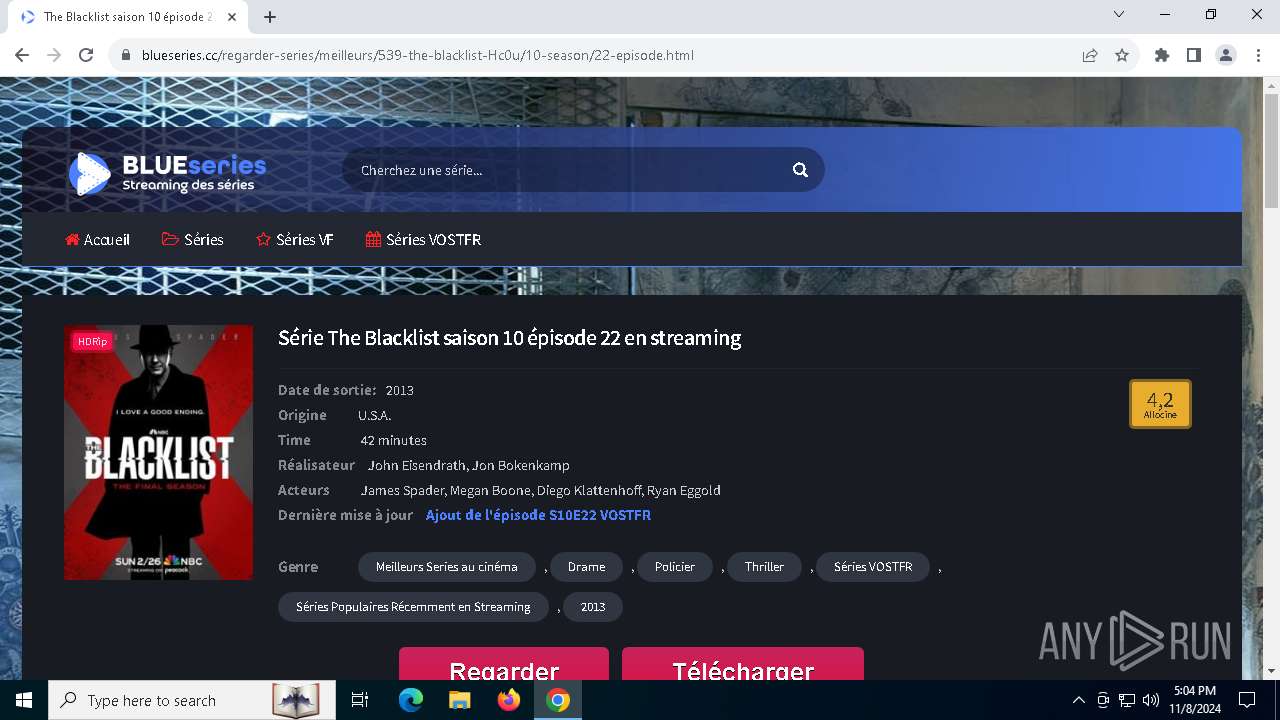Click John Eisendrath réalisateur text
This screenshot has width=1280, height=720.
point(468,465)
